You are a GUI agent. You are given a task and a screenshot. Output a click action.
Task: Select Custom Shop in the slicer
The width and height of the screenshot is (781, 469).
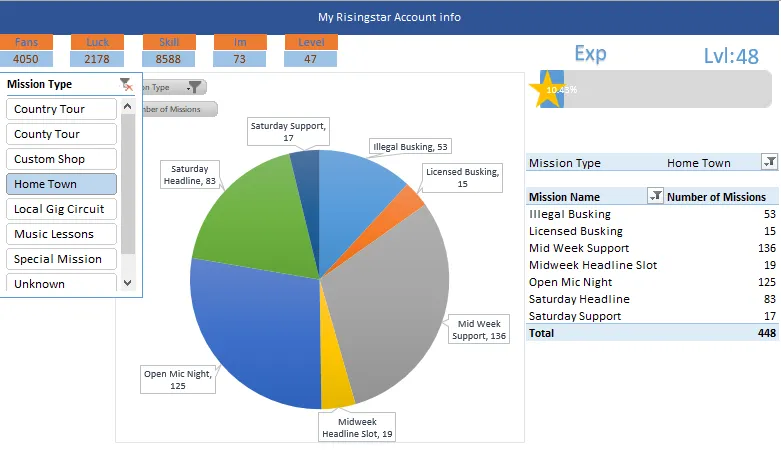[x=61, y=159]
